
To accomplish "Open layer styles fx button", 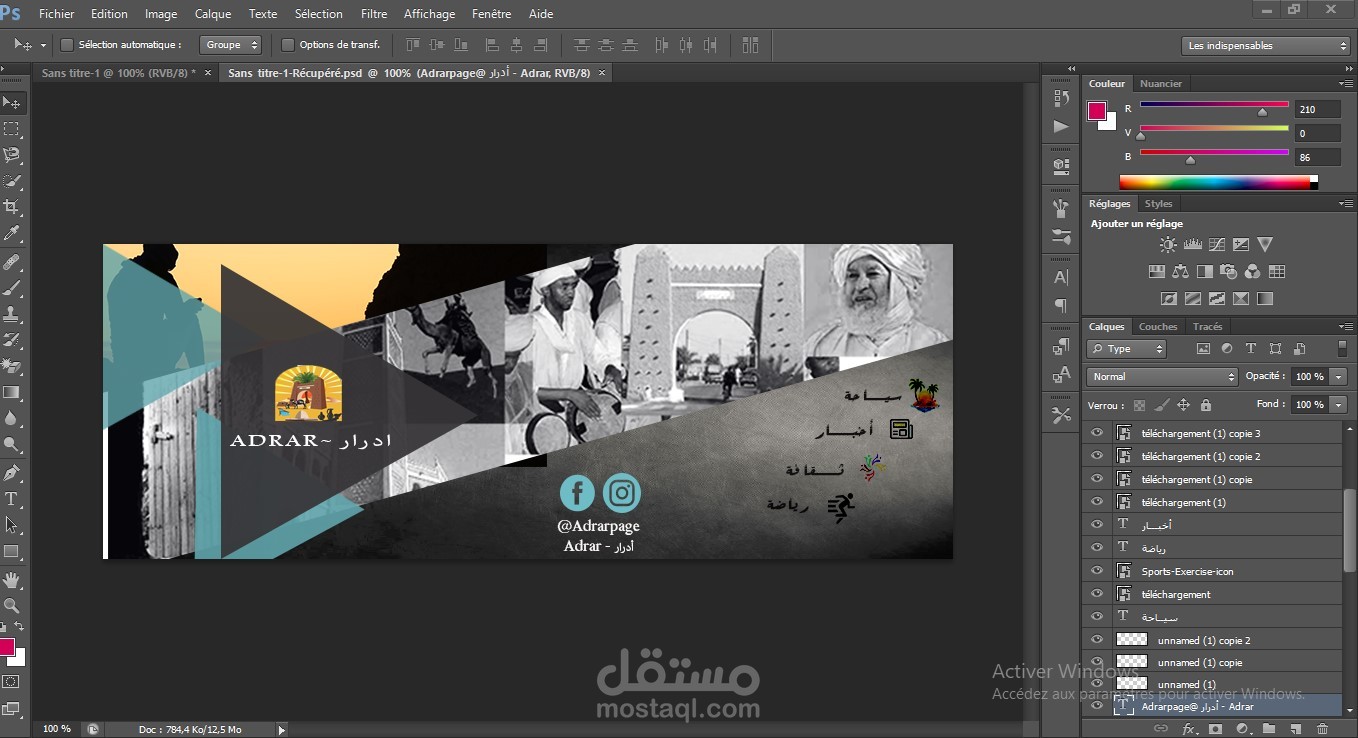I will click(x=1189, y=729).
